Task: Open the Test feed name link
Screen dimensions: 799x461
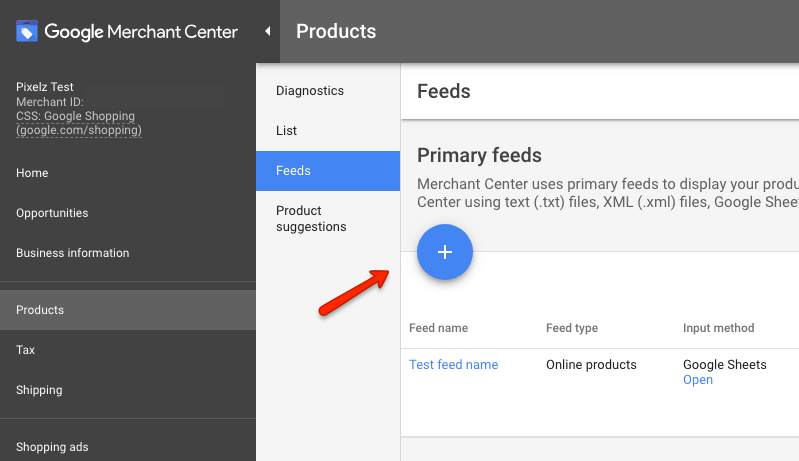Action: click(x=453, y=365)
